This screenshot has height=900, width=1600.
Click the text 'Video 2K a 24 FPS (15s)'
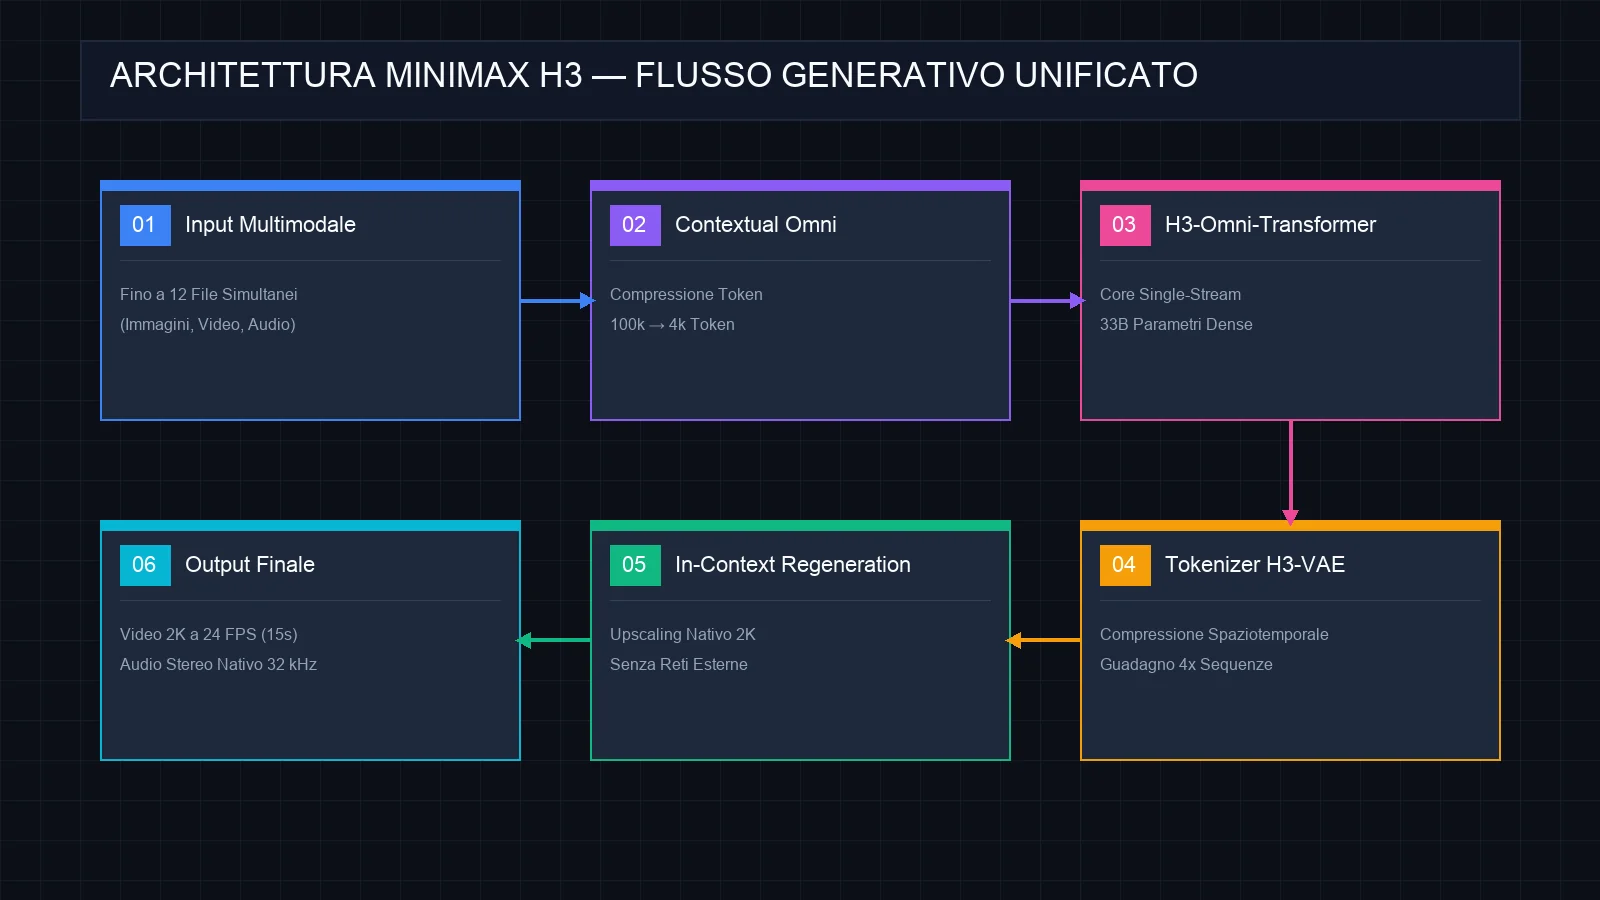(209, 634)
